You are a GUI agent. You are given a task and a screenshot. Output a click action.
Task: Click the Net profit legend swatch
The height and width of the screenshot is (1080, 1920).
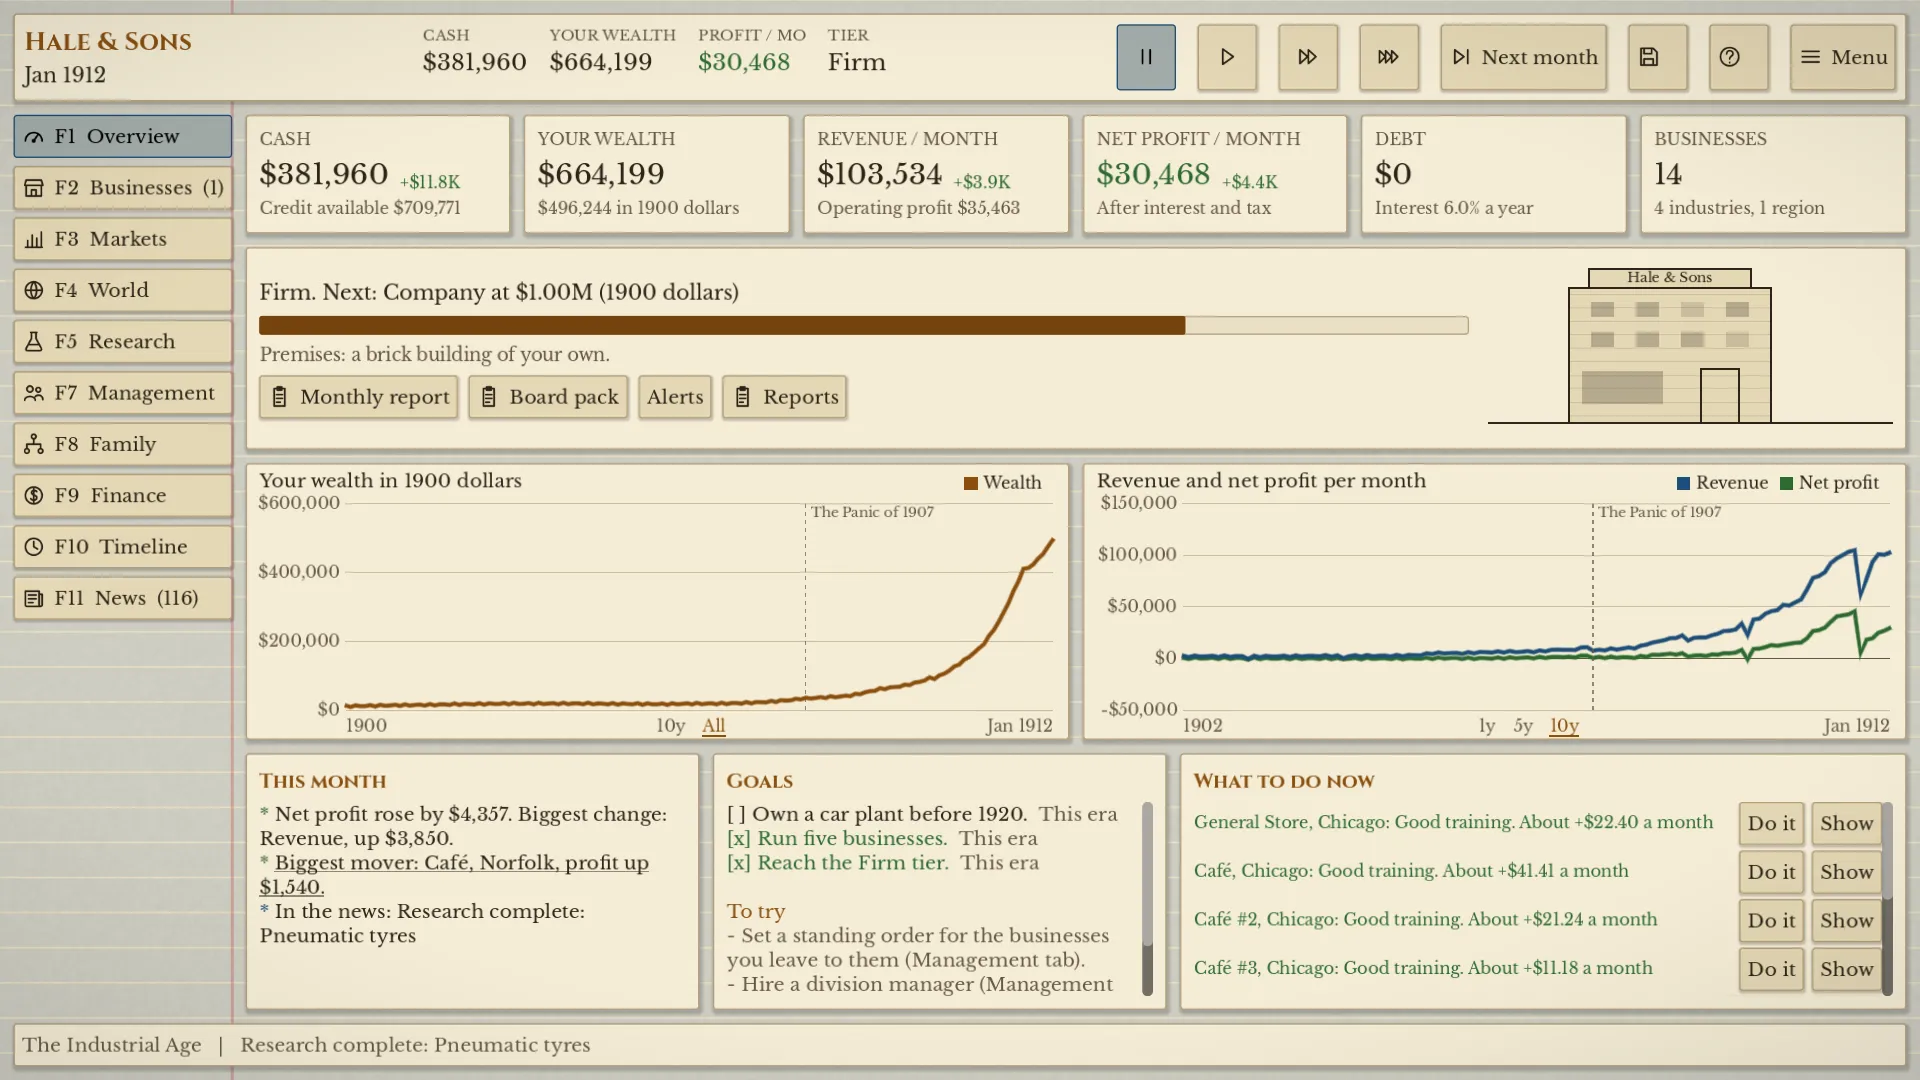[1786, 484]
